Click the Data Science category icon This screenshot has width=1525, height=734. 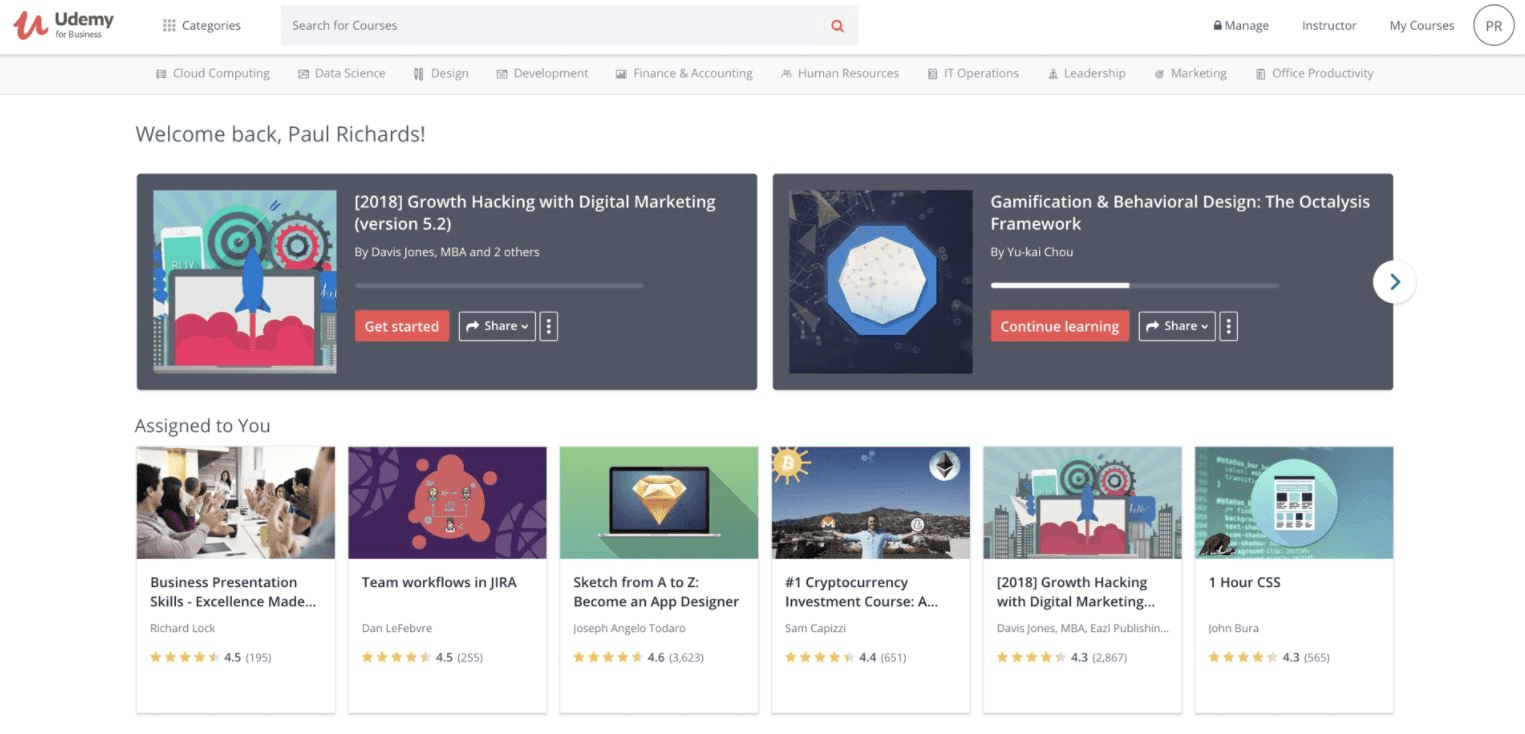[x=303, y=74]
